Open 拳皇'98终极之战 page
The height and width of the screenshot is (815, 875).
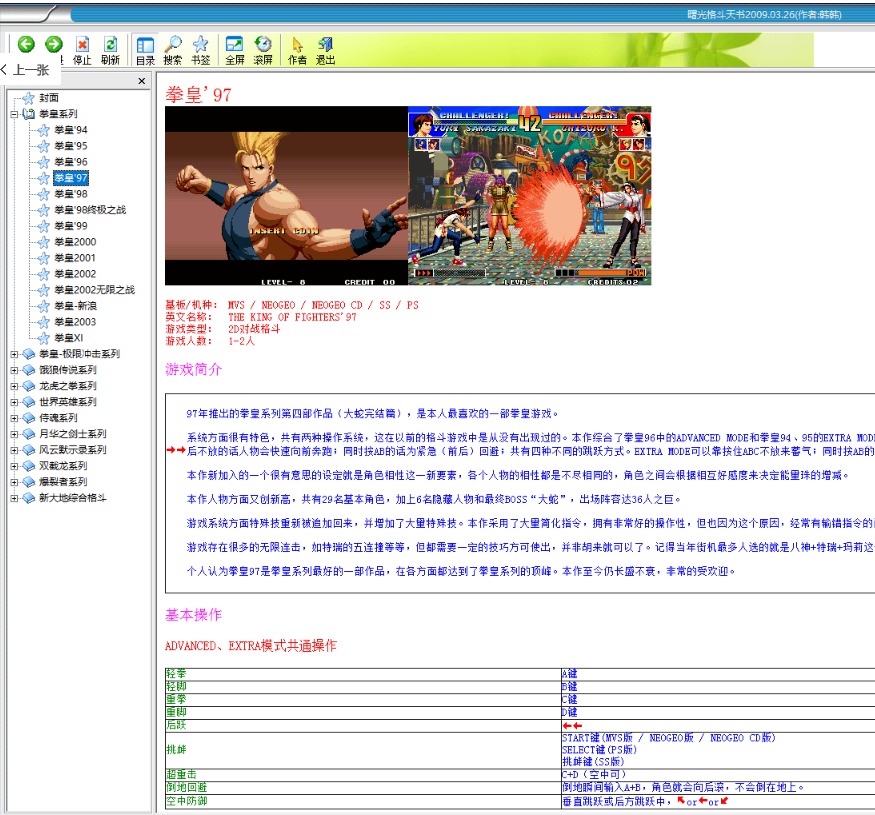pos(90,210)
